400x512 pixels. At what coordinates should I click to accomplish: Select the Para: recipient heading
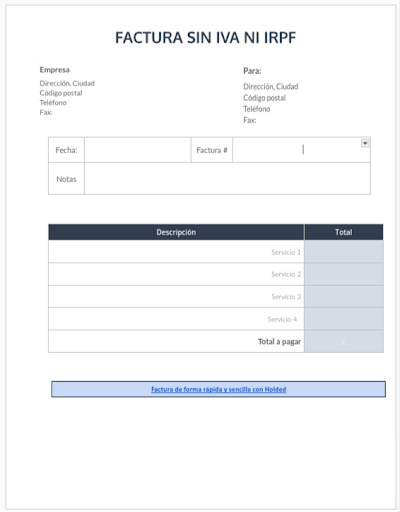[x=252, y=71]
